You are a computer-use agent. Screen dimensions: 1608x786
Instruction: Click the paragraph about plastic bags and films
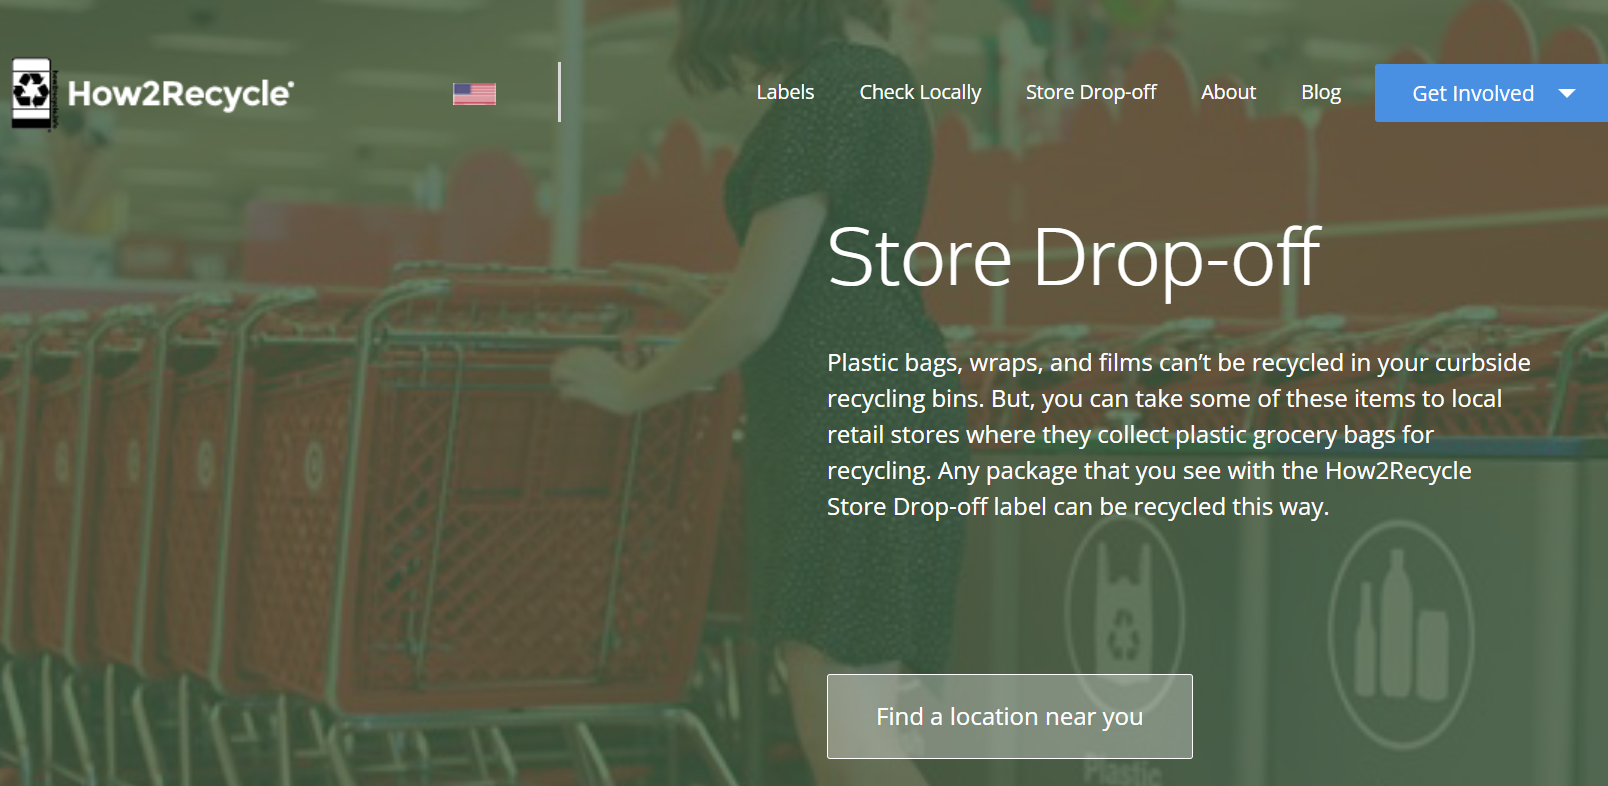click(x=1179, y=434)
